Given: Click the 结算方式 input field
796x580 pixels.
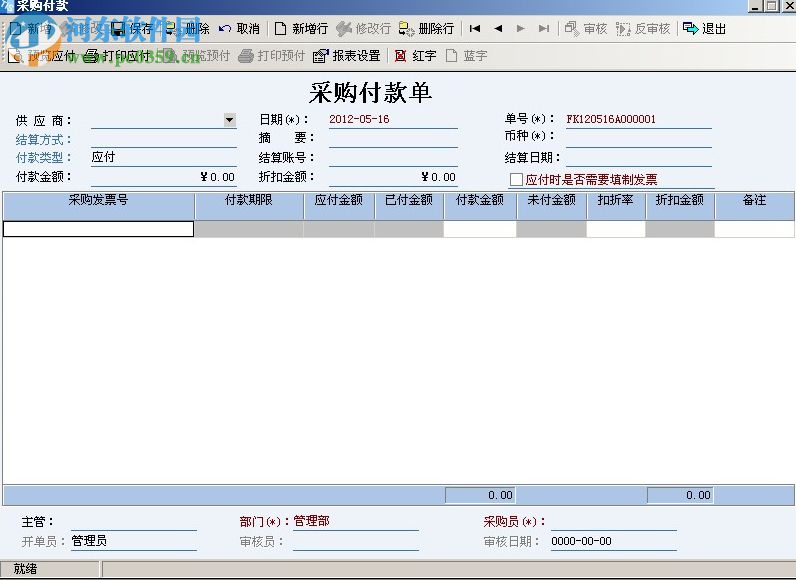Looking at the screenshot, I should click(x=163, y=140).
